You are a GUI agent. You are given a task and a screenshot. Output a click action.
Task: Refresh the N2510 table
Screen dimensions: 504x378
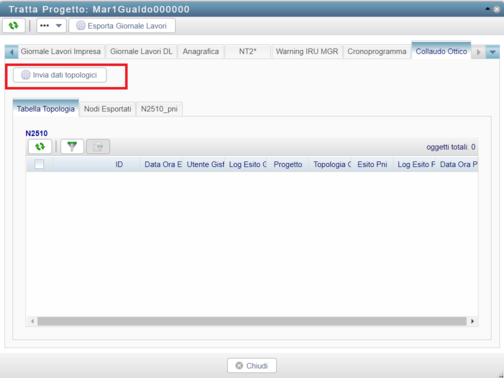pyautogui.click(x=40, y=147)
